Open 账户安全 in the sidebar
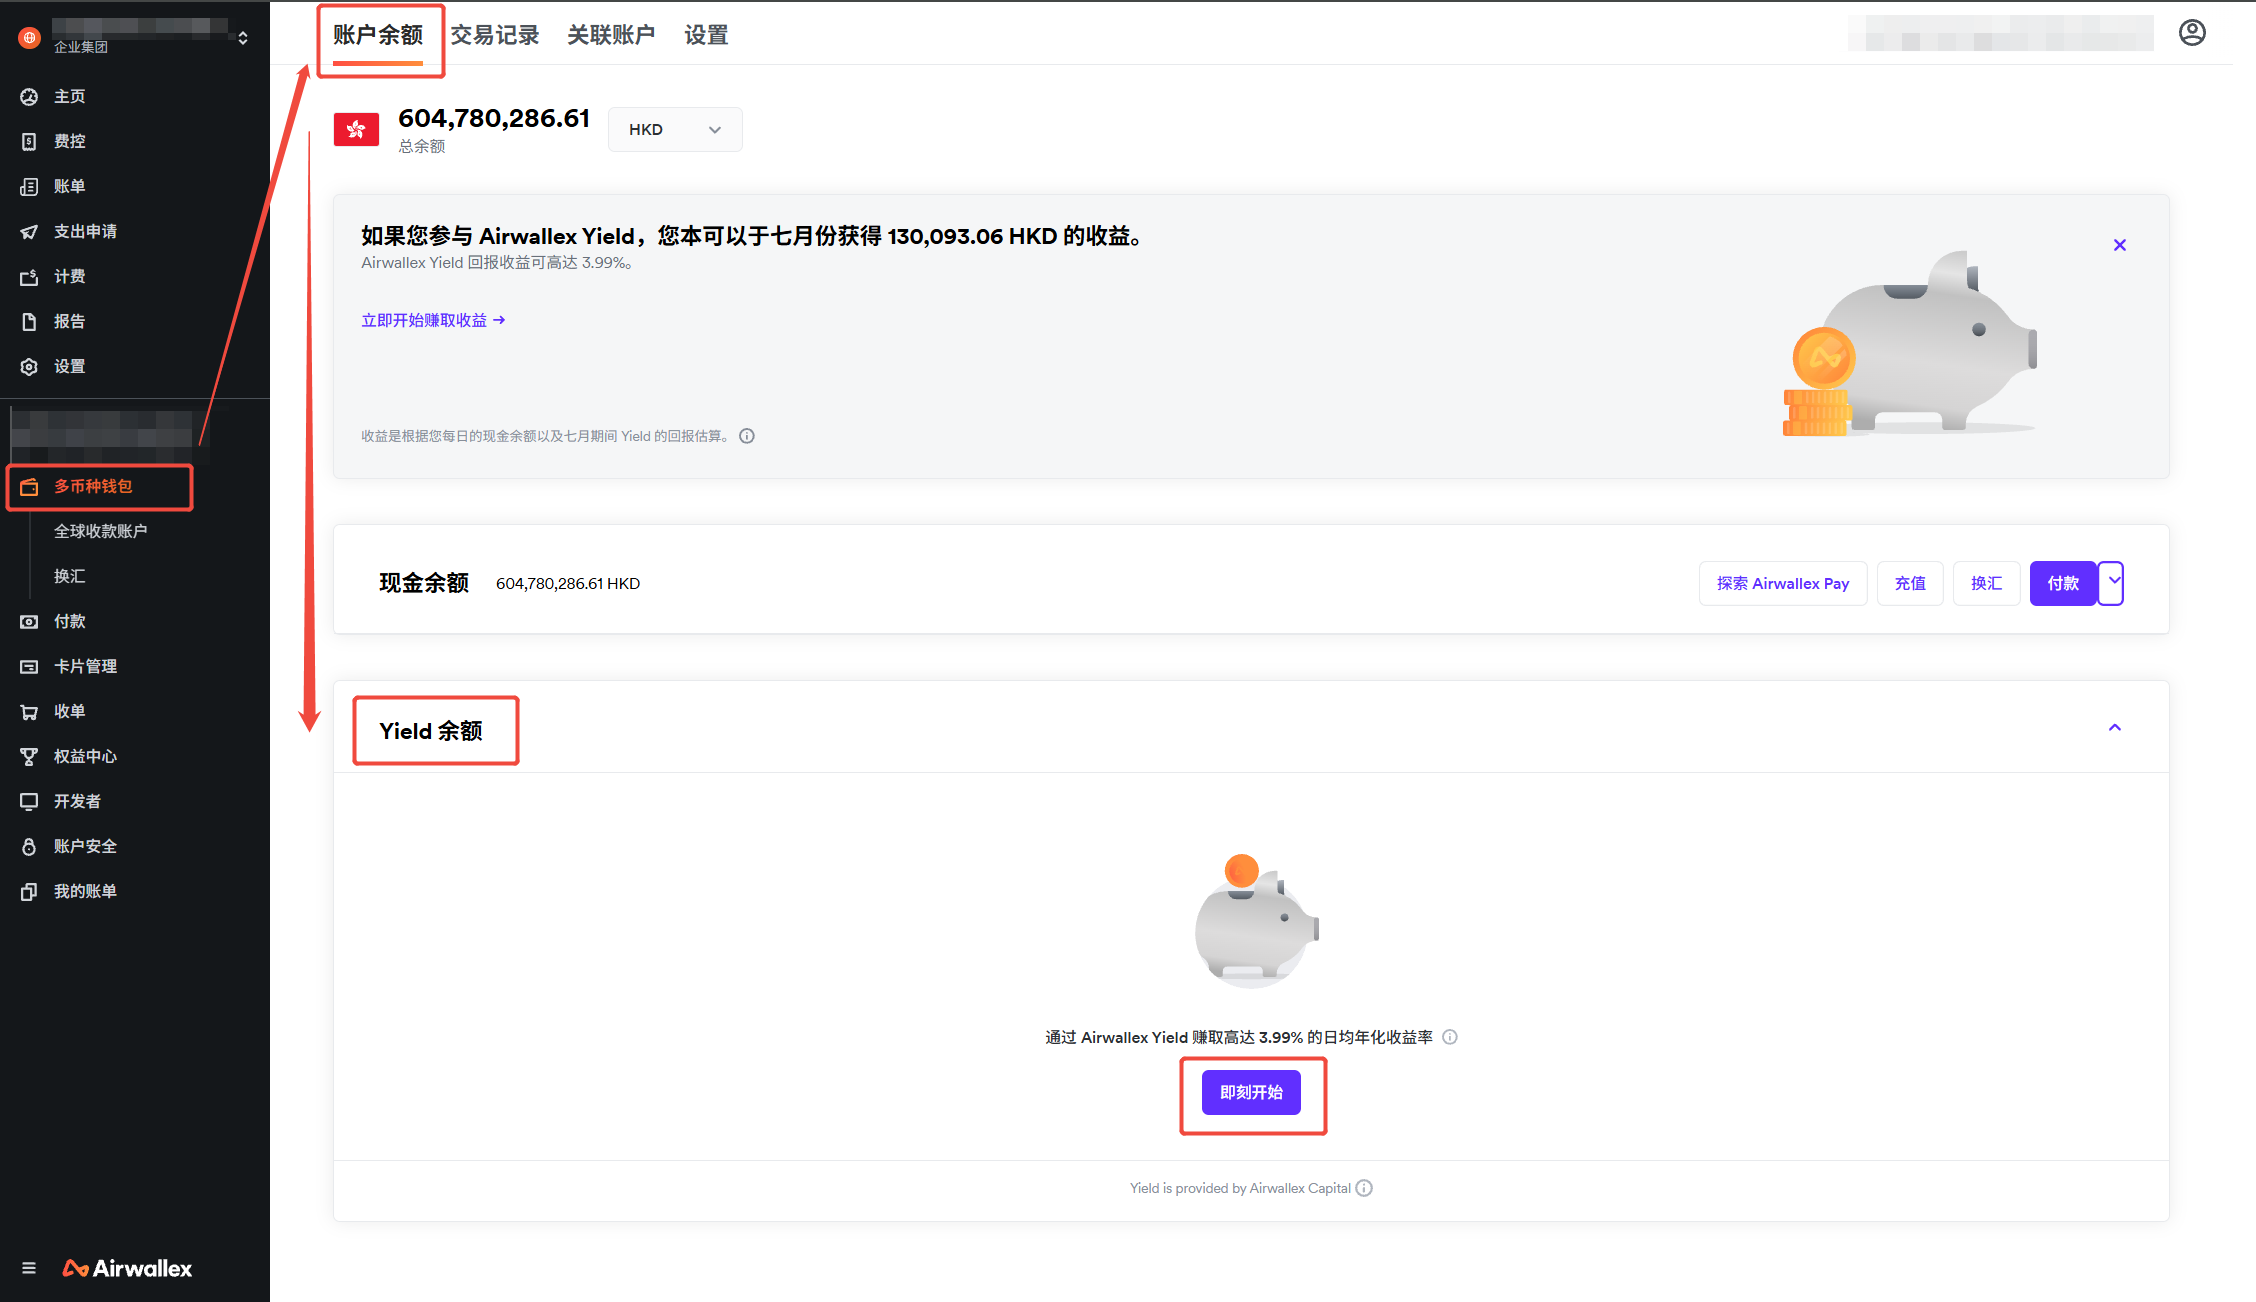Screen dimensions: 2256x1302 coord(85,846)
